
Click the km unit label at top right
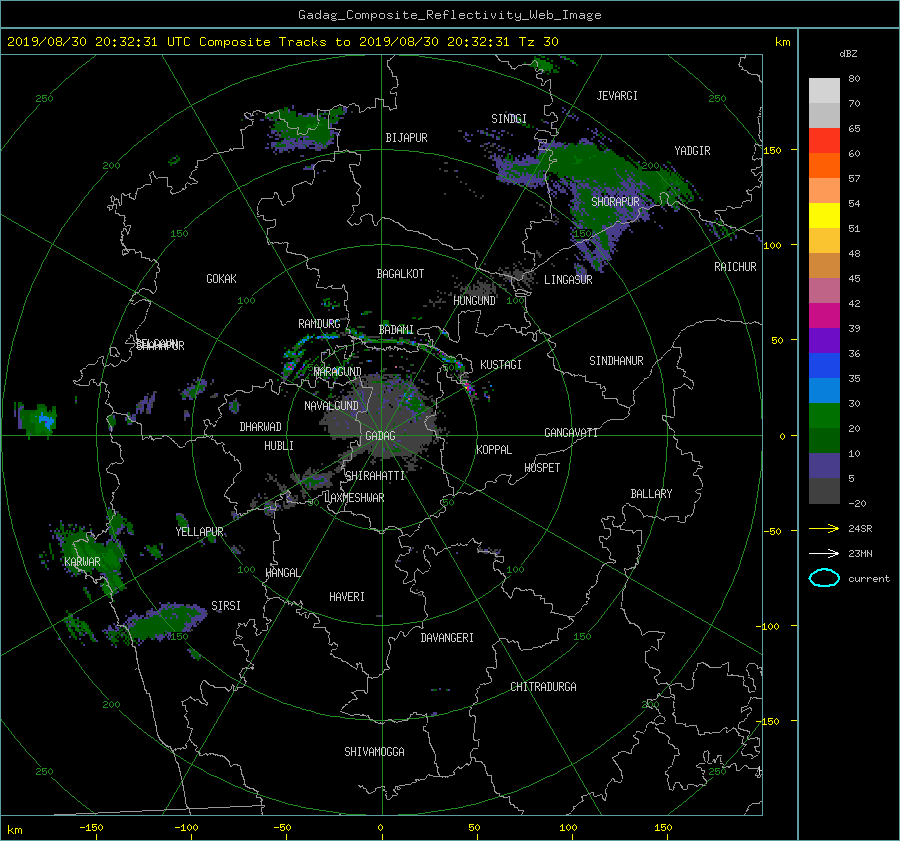pos(782,42)
